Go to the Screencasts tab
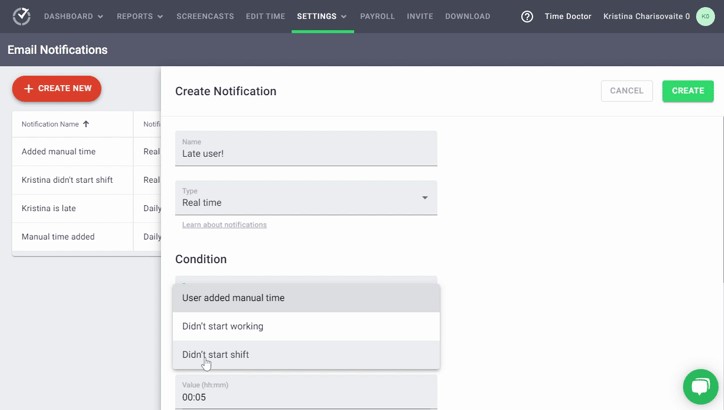Image resolution: width=724 pixels, height=410 pixels. (x=205, y=17)
